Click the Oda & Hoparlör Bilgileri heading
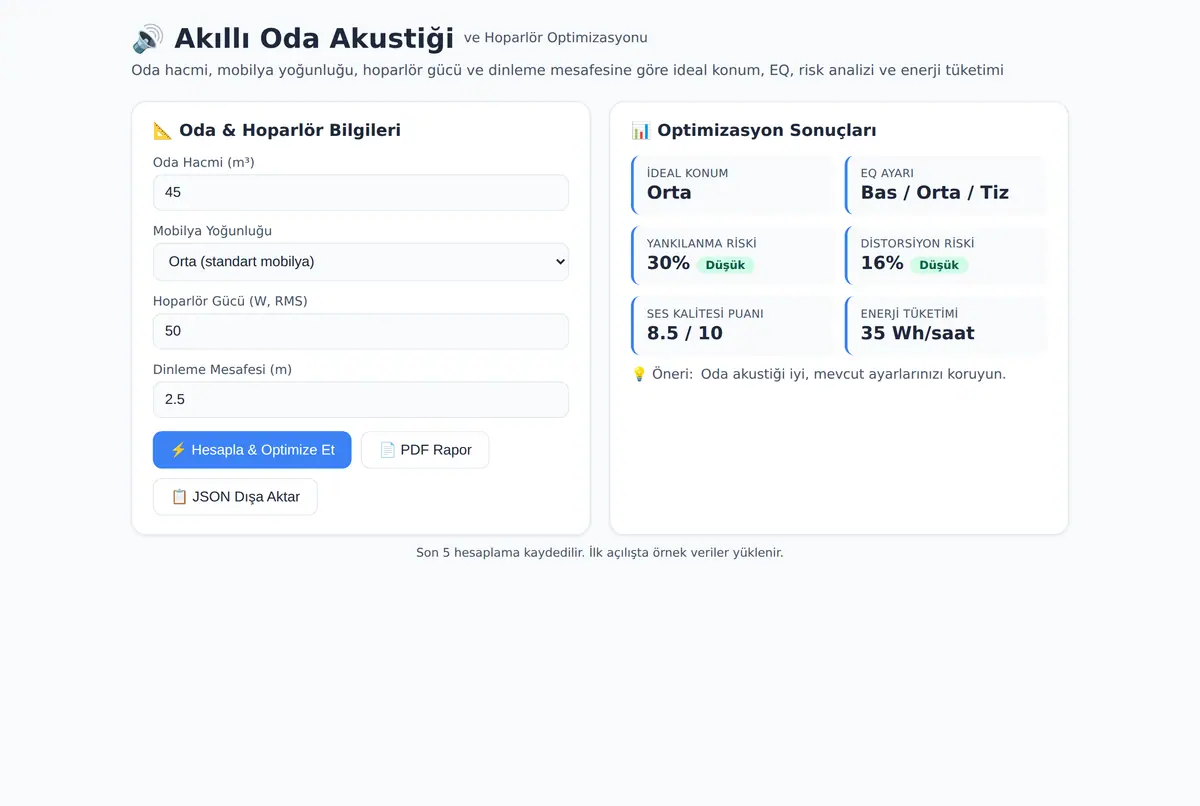The image size is (1200, 806). [290, 130]
